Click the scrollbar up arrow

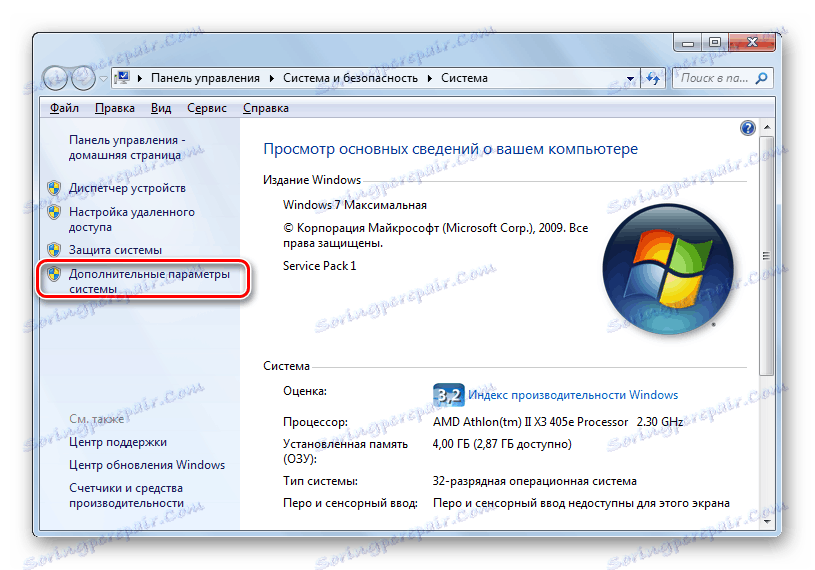(x=767, y=127)
